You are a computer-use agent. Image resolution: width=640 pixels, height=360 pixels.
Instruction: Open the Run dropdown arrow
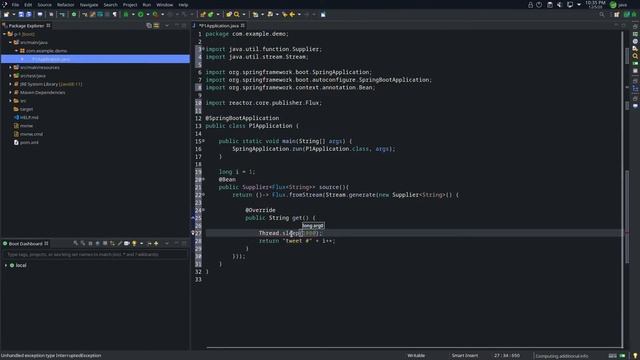coord(147,14)
